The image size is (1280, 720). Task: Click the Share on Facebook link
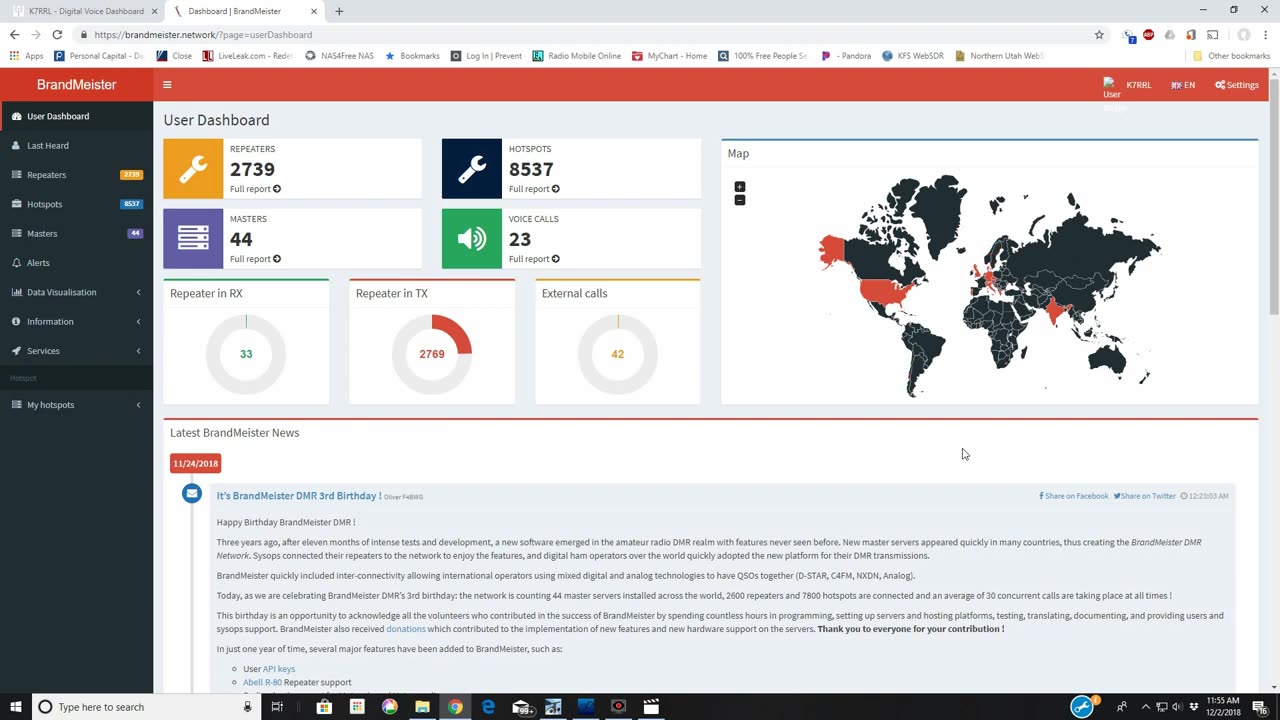coord(1074,496)
